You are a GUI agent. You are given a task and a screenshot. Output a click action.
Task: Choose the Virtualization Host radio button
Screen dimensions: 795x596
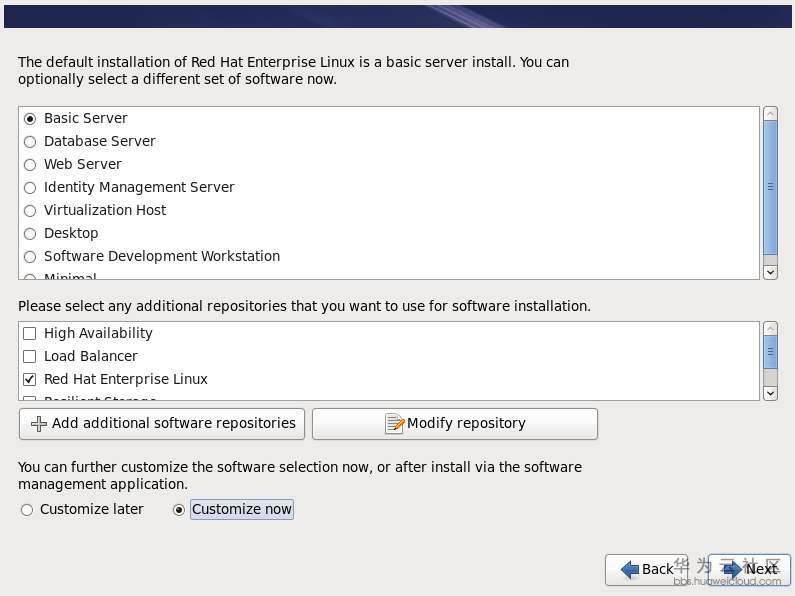[x=30, y=211]
